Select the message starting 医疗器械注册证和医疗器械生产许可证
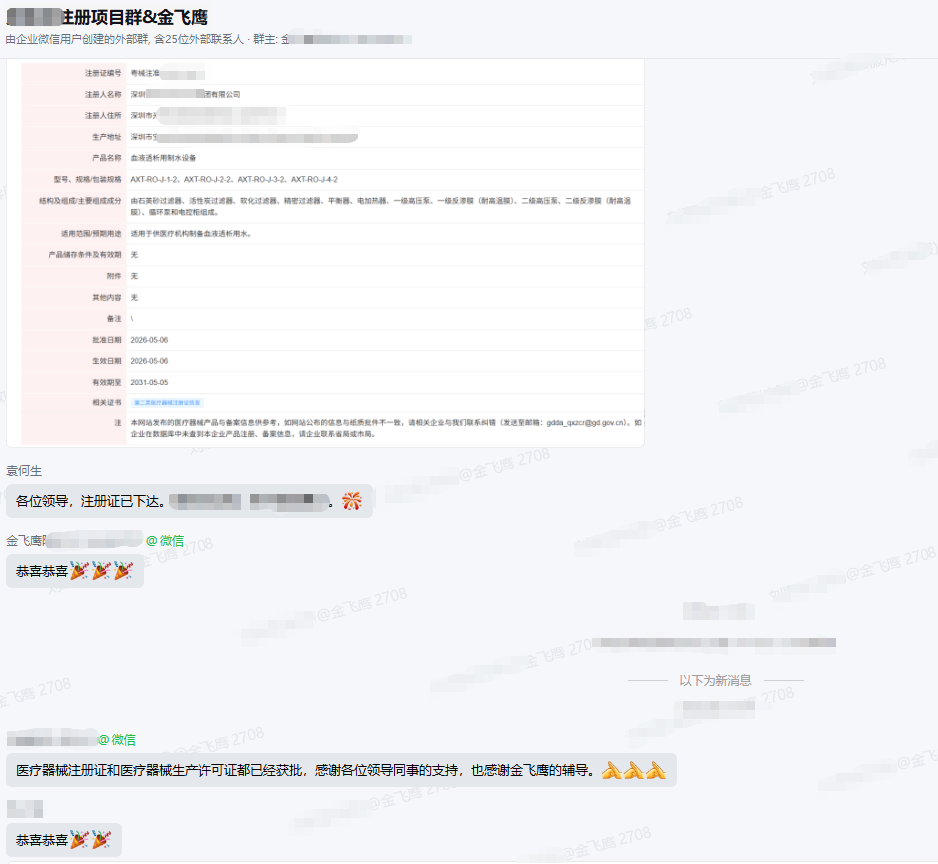The image size is (938, 864). pyautogui.click(x=341, y=770)
